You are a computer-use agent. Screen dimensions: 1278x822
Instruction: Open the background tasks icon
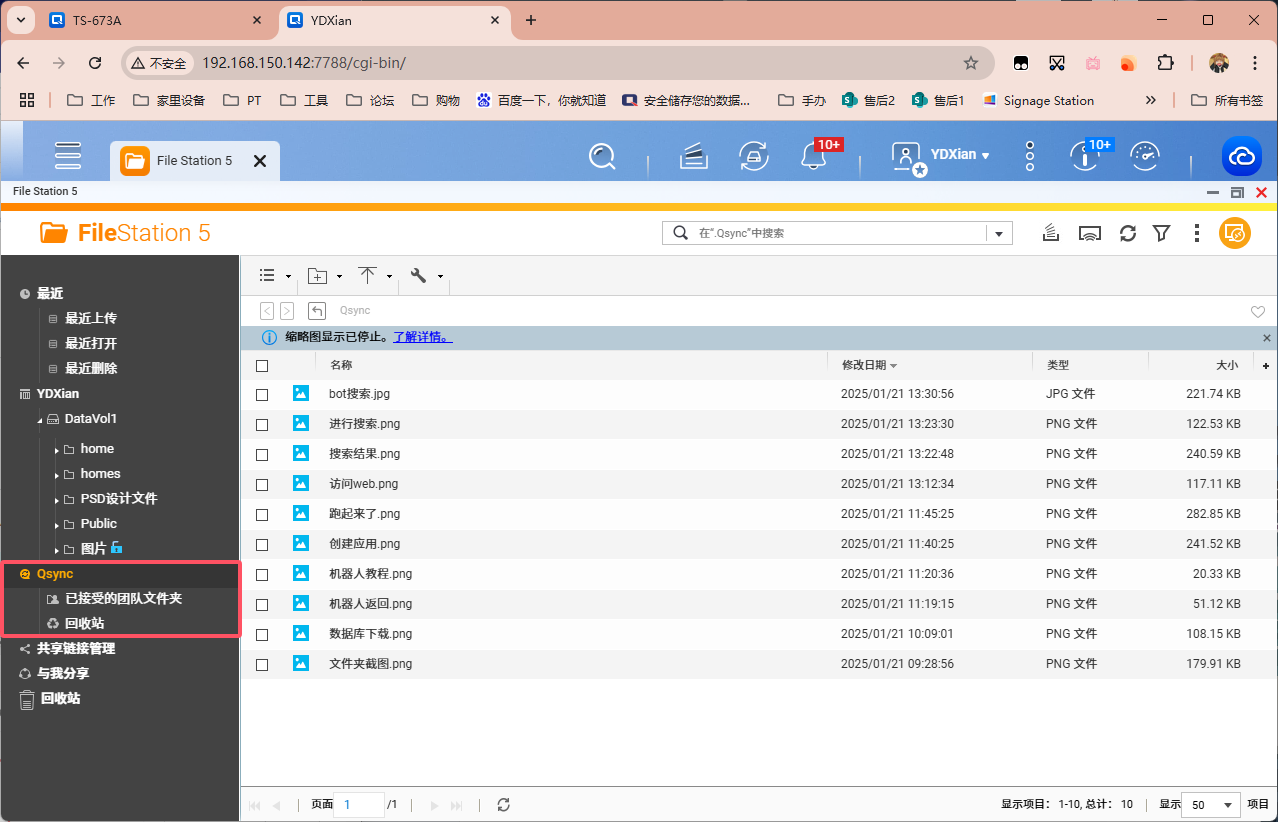(694, 156)
